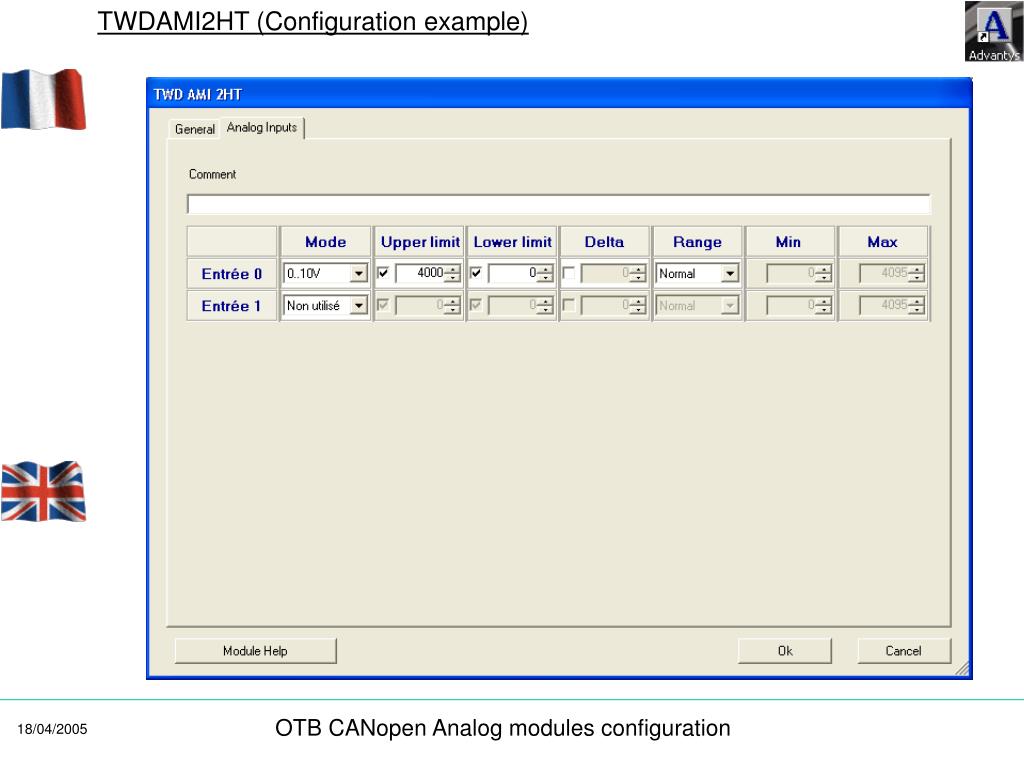Toggle Entrée 1 Lower limit checkbox
Screen dimensions: 1024x768
click(x=476, y=305)
